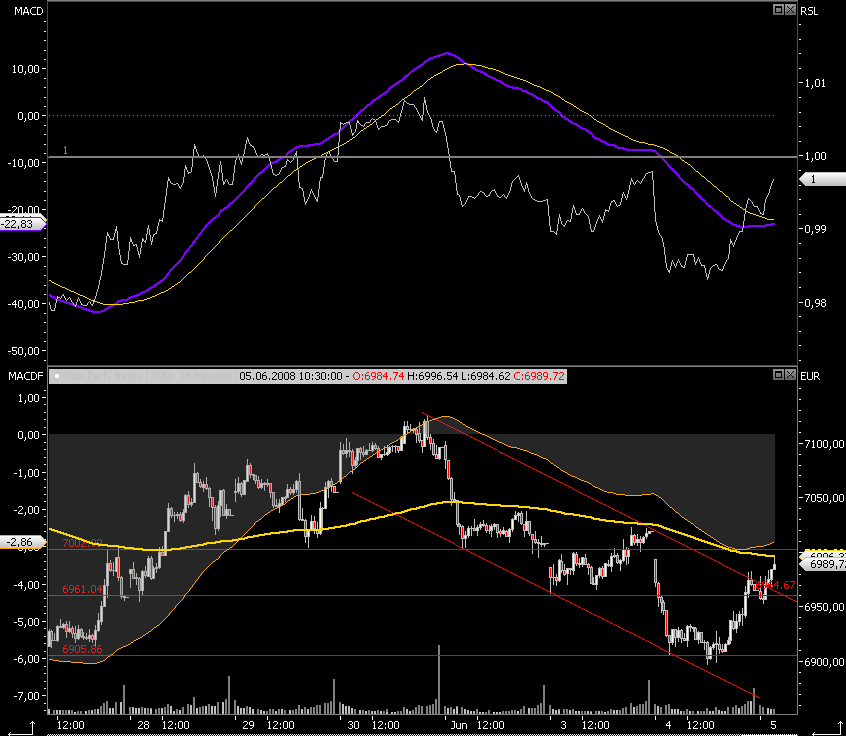Select the 6961.04 horizontal line label

(x=82, y=589)
